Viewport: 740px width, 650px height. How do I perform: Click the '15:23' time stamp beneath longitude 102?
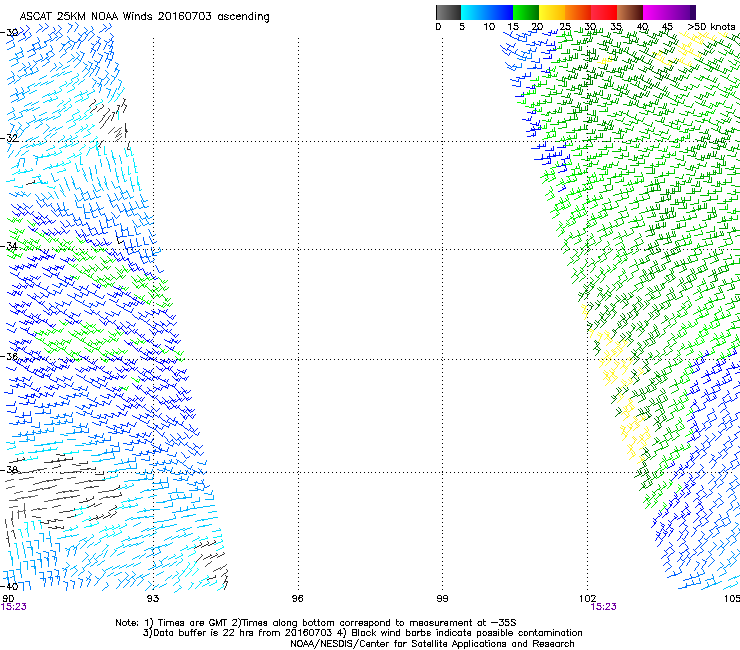click(x=603, y=607)
